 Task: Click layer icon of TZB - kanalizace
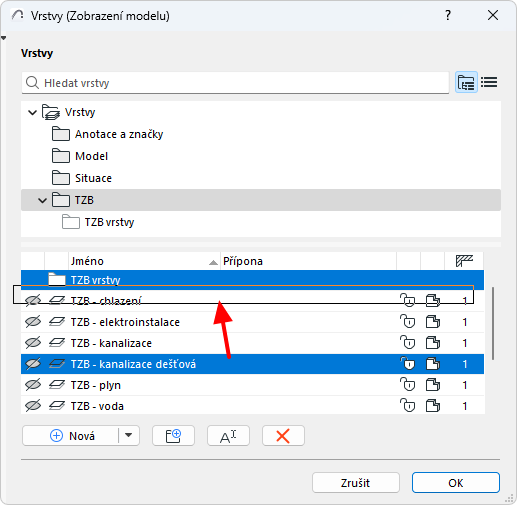pos(57,343)
